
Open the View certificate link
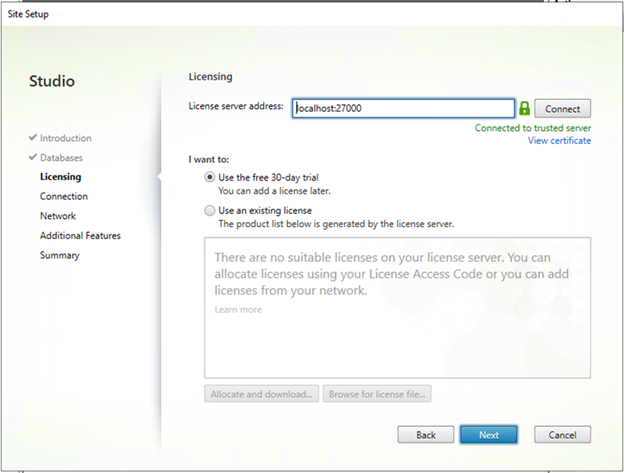point(559,140)
